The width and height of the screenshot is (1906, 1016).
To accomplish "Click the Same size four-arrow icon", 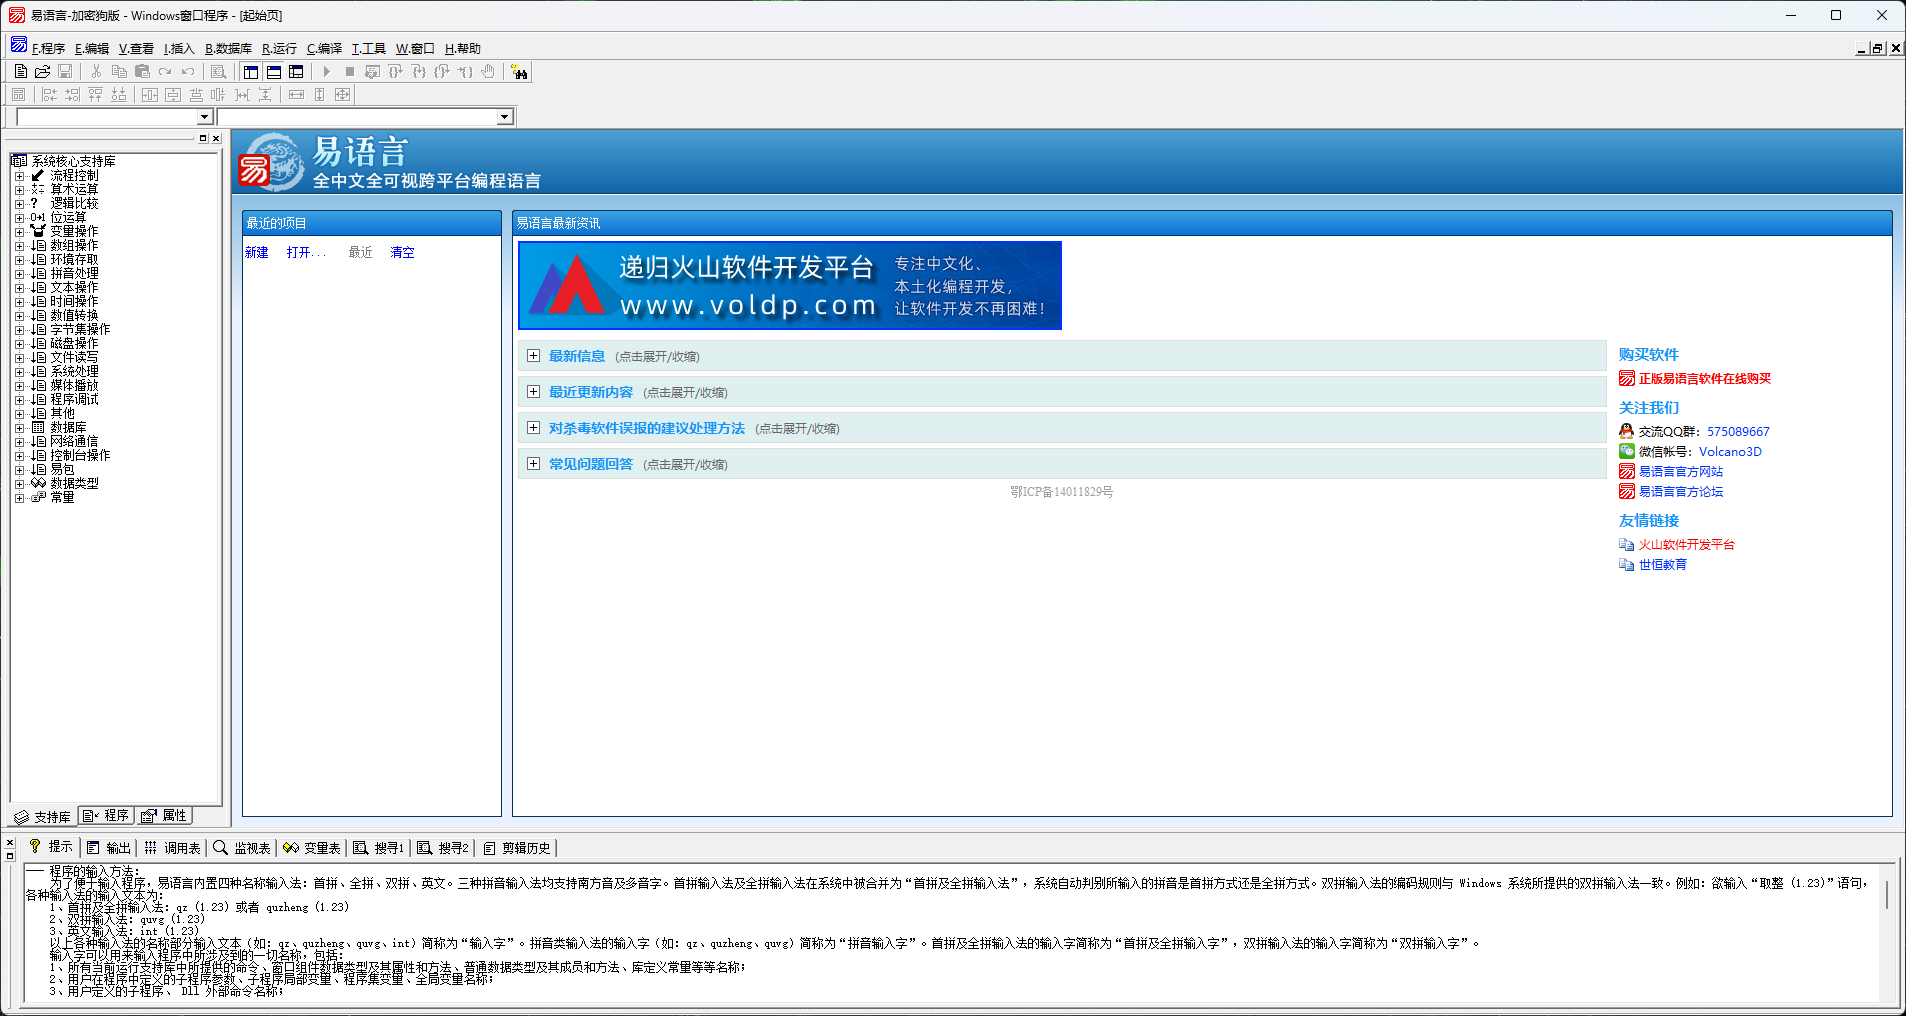I will [x=343, y=95].
